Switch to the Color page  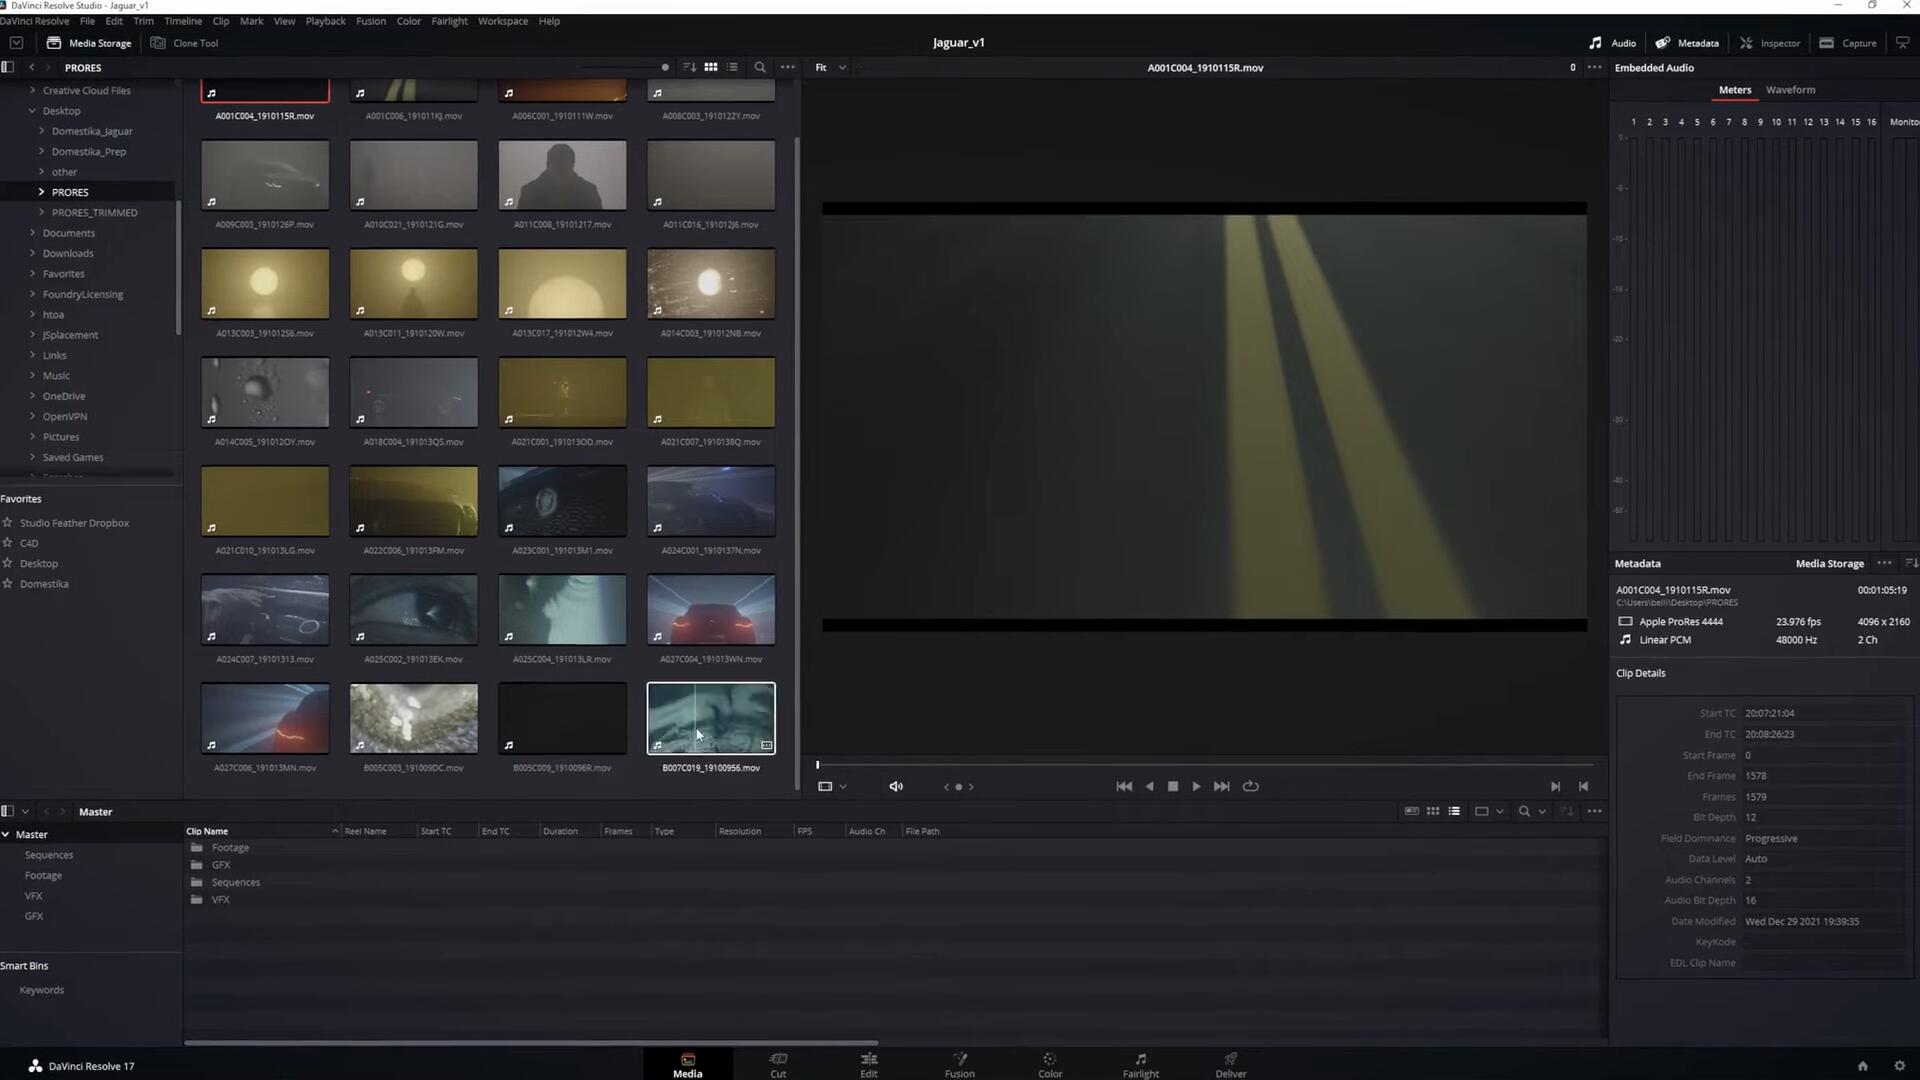[x=1049, y=1063]
